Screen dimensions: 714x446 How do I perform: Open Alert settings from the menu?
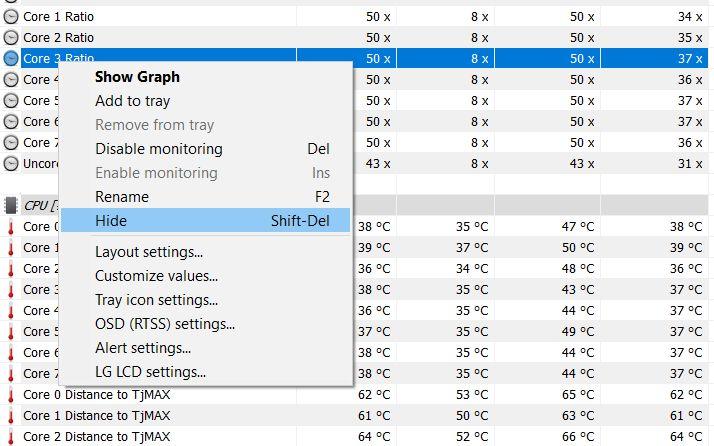tap(142, 348)
